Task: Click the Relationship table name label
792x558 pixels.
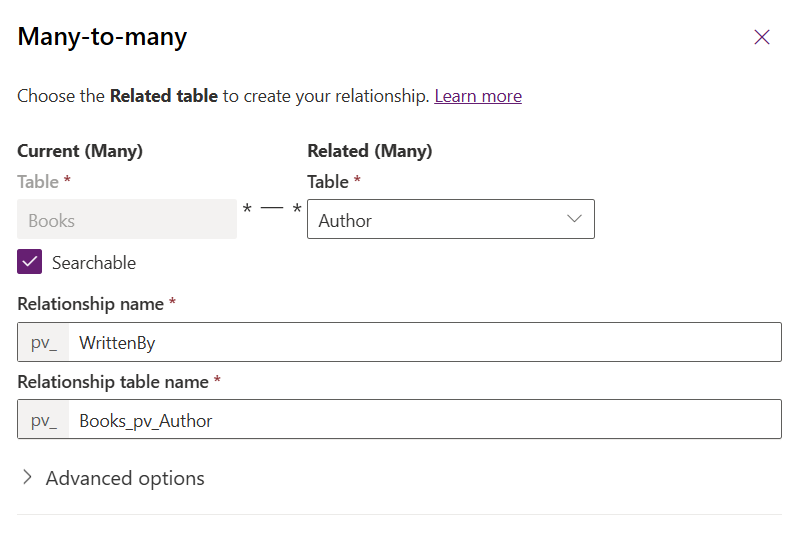Action: tap(113, 382)
